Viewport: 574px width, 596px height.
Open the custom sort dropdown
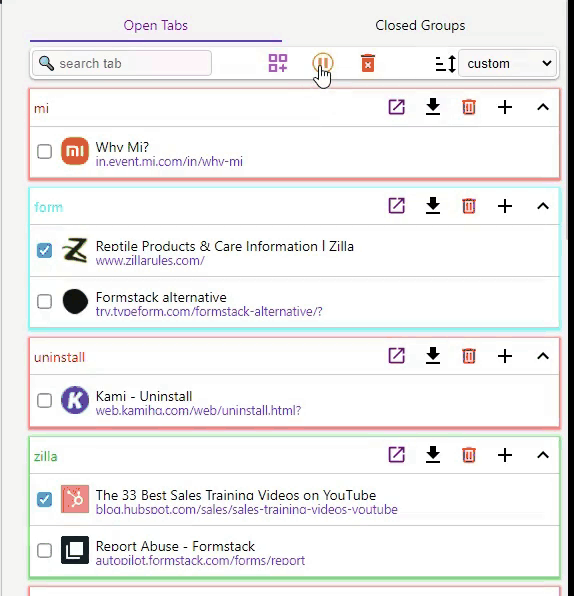507,63
